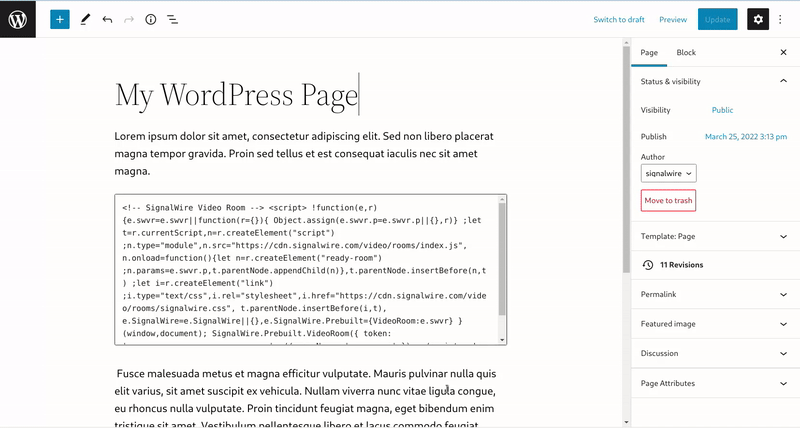The image size is (800, 428).
Task: Close the settings sidebar with X
Action: pyautogui.click(x=783, y=52)
